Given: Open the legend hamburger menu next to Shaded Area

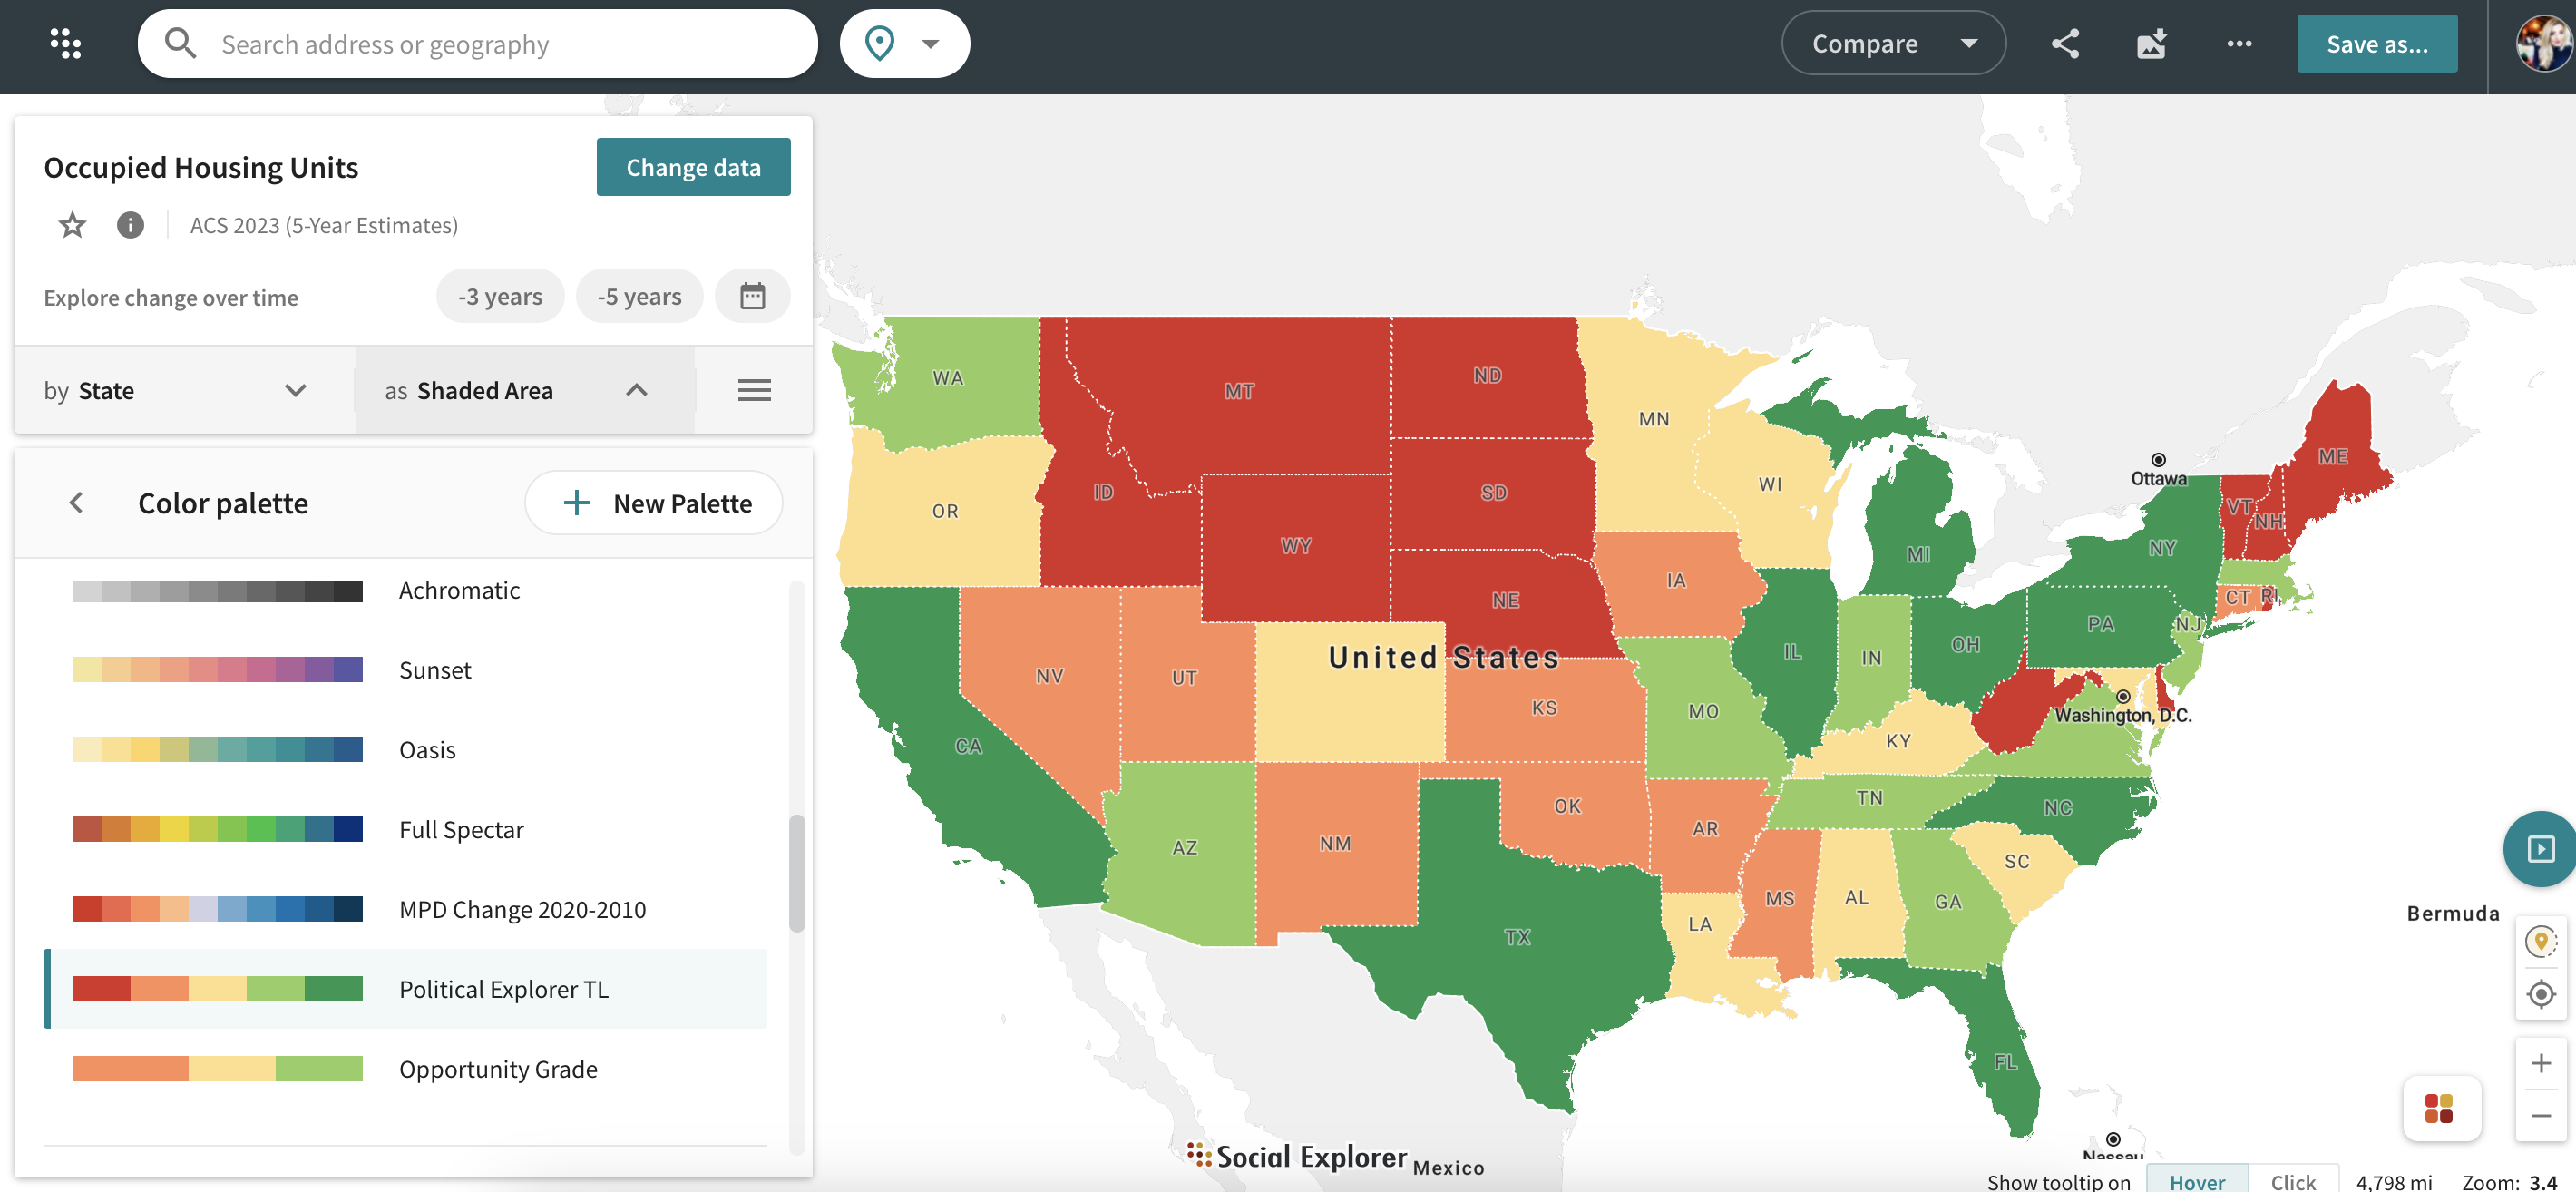Looking at the screenshot, I should click(x=754, y=390).
